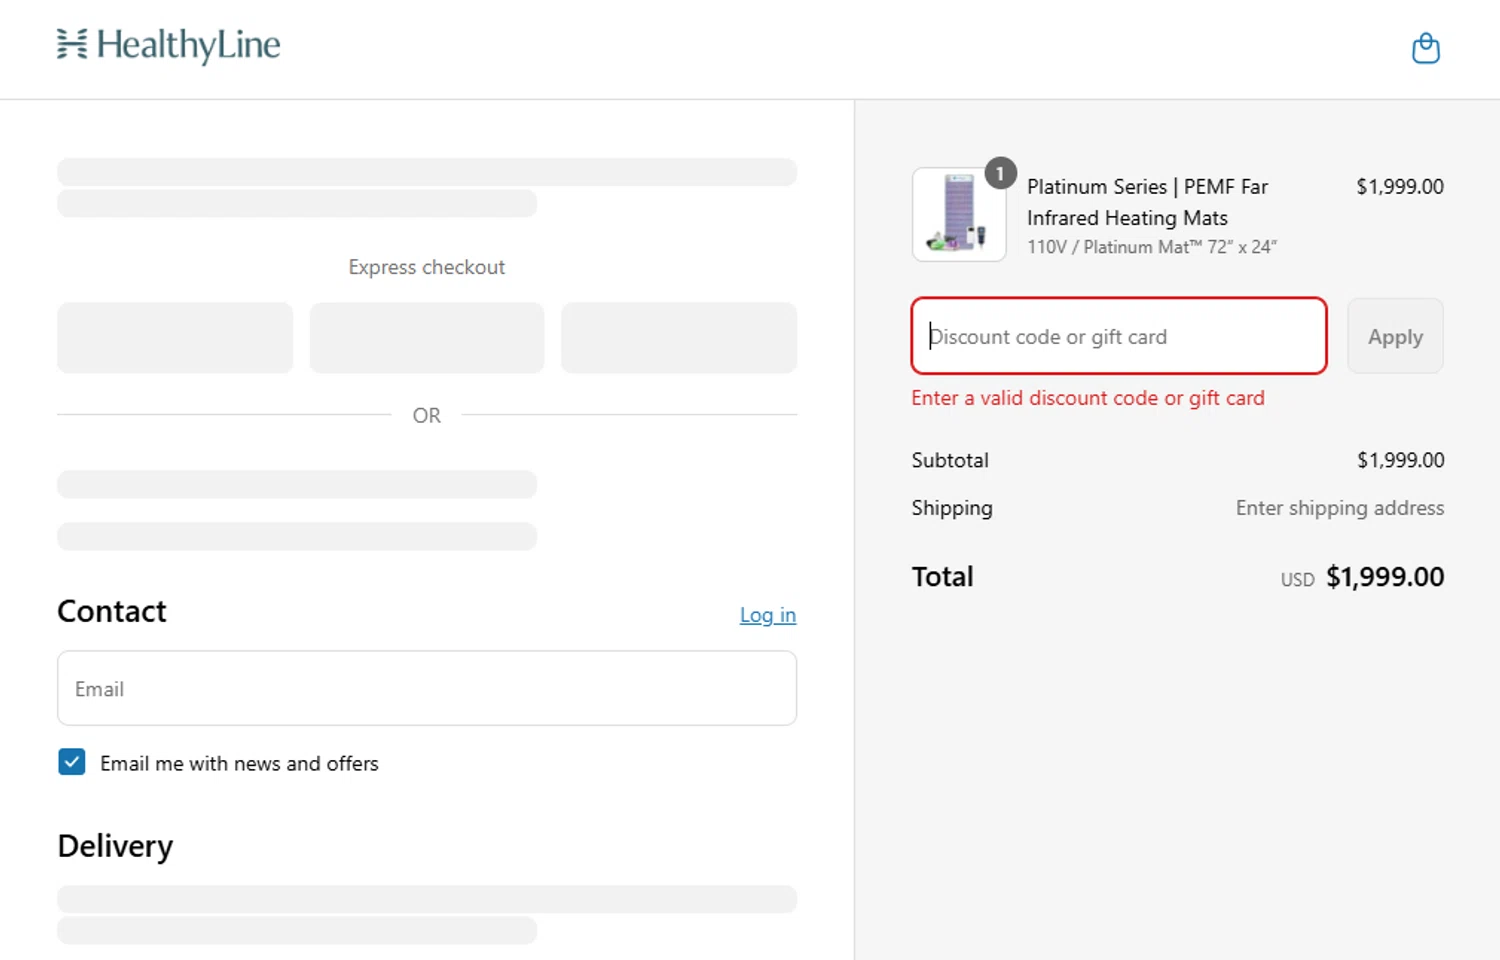Click the invalid discount code error message
The width and height of the screenshot is (1500, 960).
click(1088, 398)
